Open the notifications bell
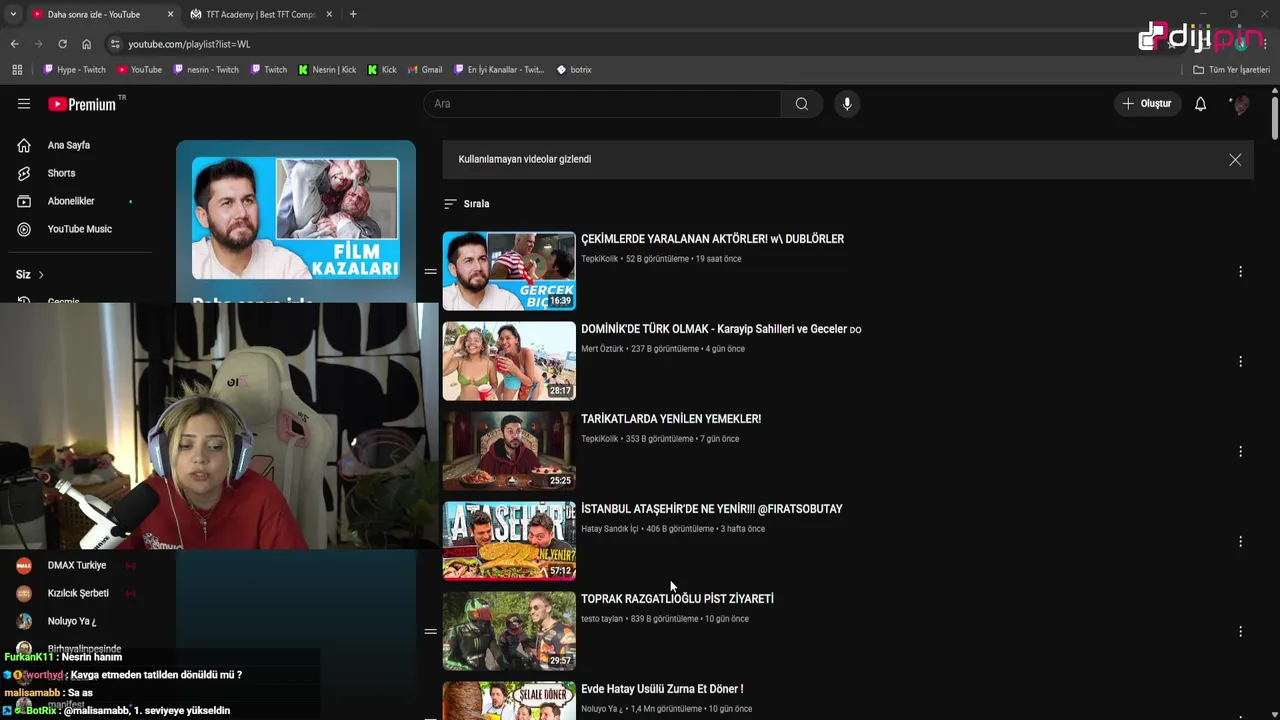Screen dimensions: 1280x720 [1200, 104]
